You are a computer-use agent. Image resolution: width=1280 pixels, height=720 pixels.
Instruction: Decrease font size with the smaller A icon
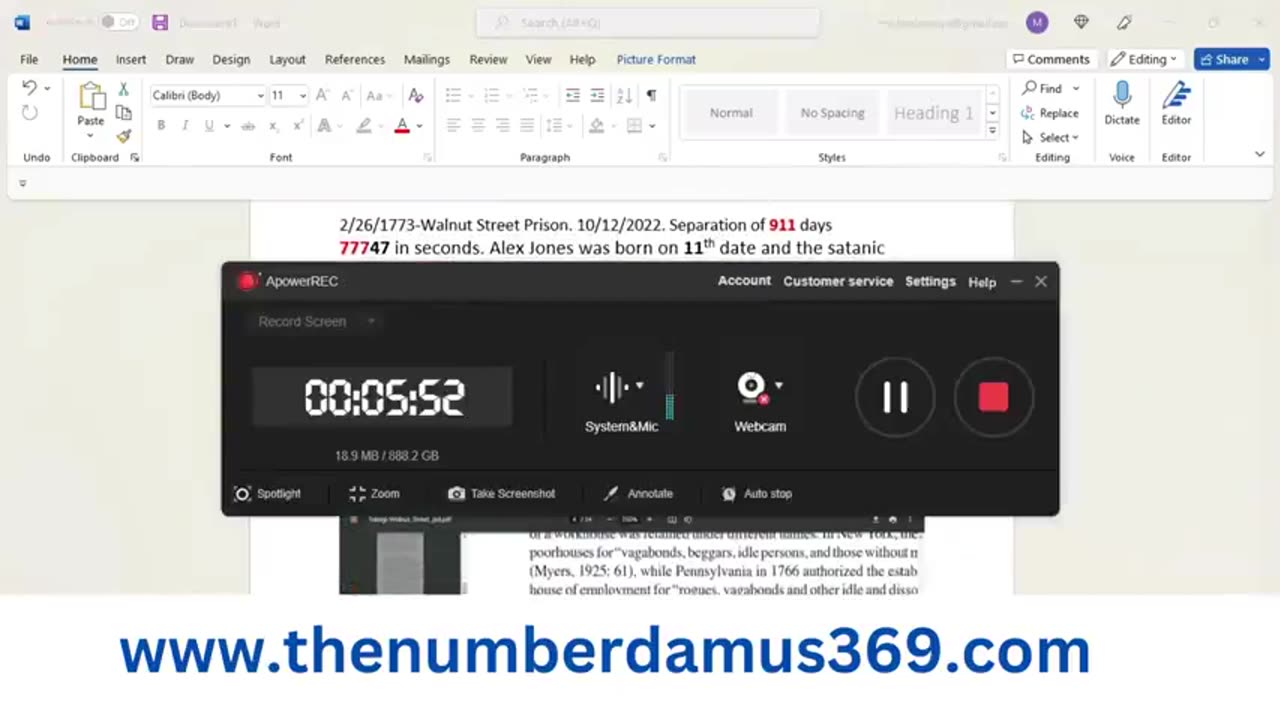[345, 95]
